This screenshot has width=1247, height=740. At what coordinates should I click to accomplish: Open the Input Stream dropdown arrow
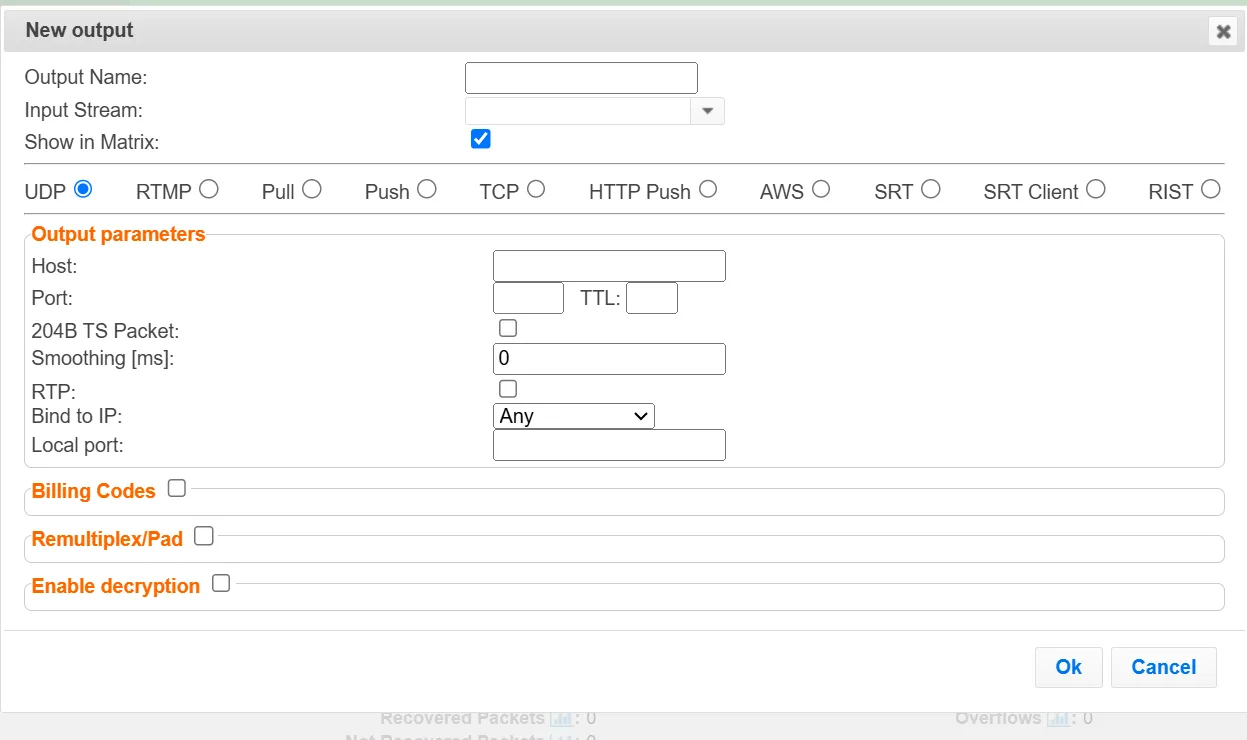click(708, 111)
